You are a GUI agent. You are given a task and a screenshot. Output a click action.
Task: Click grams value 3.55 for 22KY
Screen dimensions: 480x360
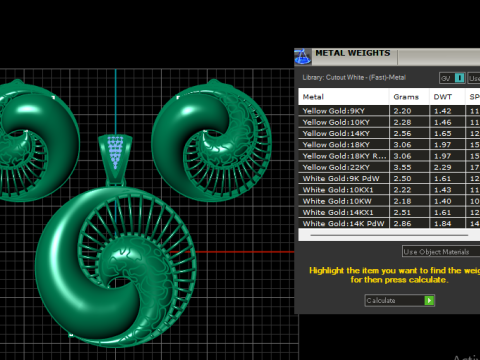(402, 167)
